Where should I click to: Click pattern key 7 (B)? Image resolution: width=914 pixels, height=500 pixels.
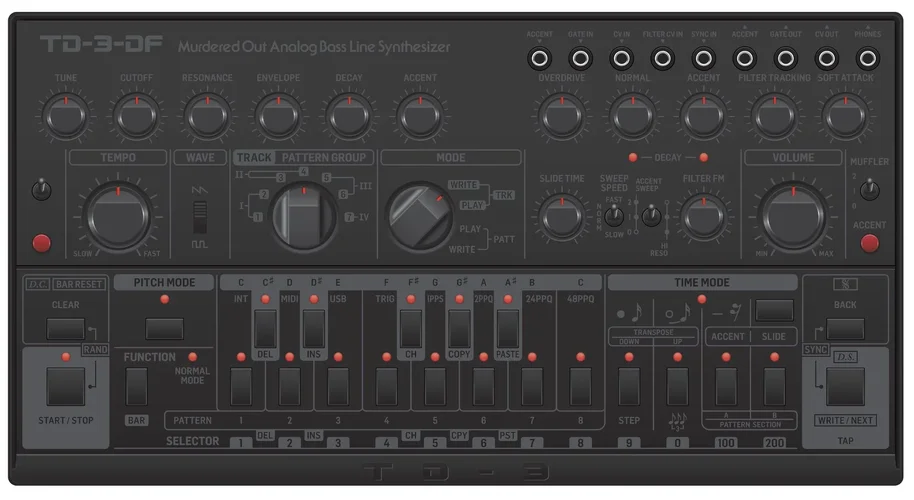point(532,386)
